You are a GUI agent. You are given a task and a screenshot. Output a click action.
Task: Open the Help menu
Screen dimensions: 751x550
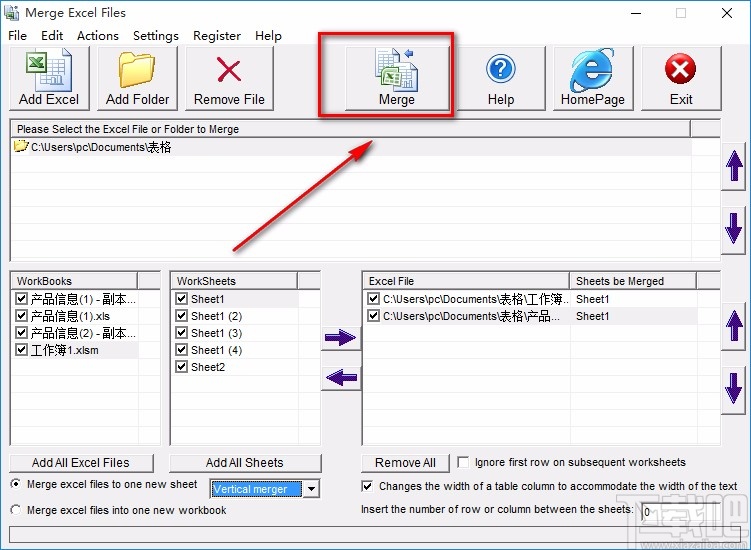(268, 36)
